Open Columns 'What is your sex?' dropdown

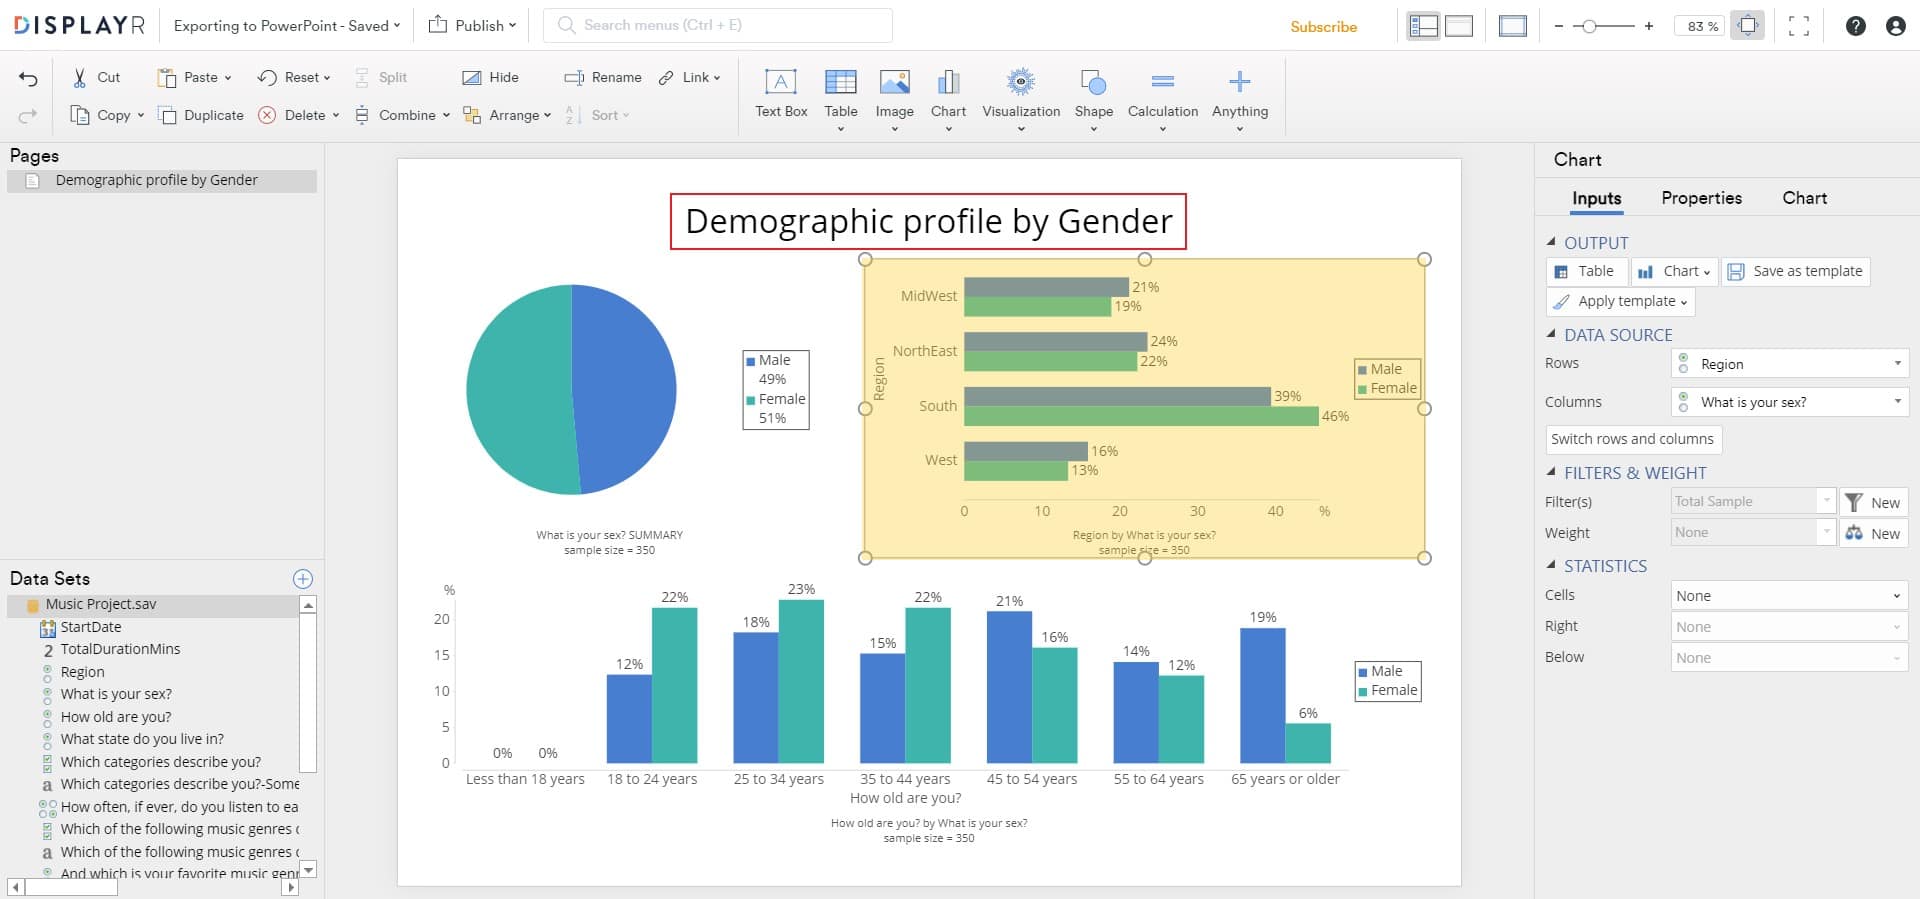pyautogui.click(x=1789, y=402)
